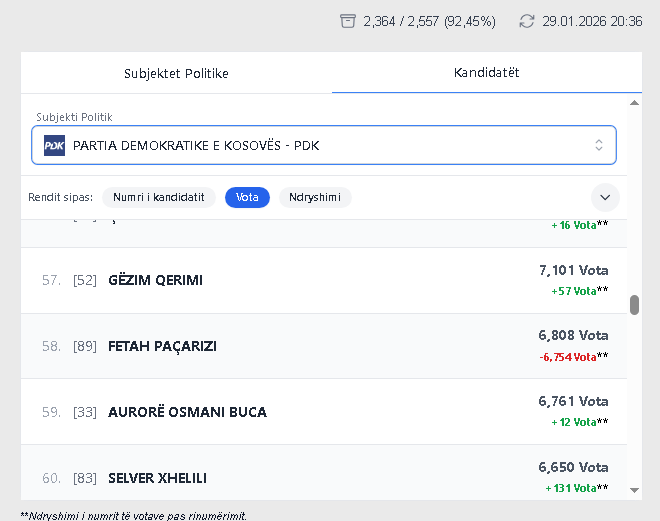The height and width of the screenshot is (521, 660).
Task: Click the refresh timestamp icon
Action: coord(527,21)
